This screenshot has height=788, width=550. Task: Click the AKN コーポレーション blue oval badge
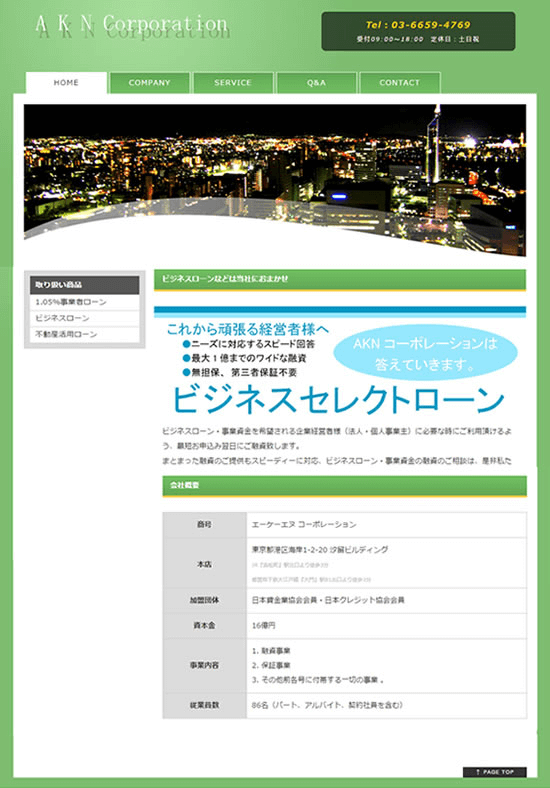click(425, 354)
